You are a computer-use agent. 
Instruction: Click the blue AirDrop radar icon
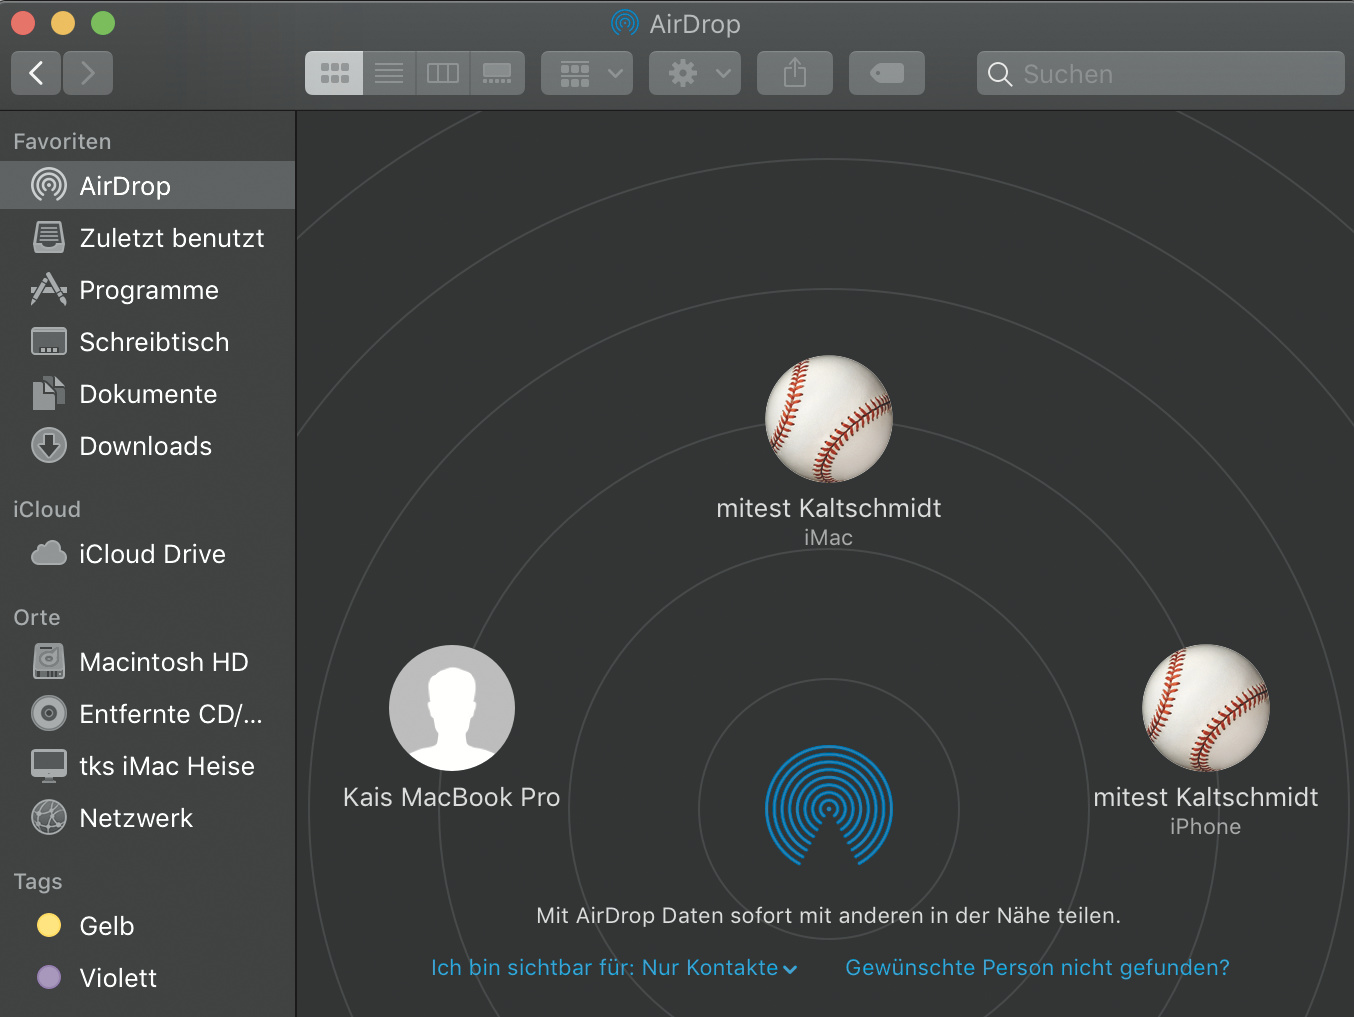[828, 805]
